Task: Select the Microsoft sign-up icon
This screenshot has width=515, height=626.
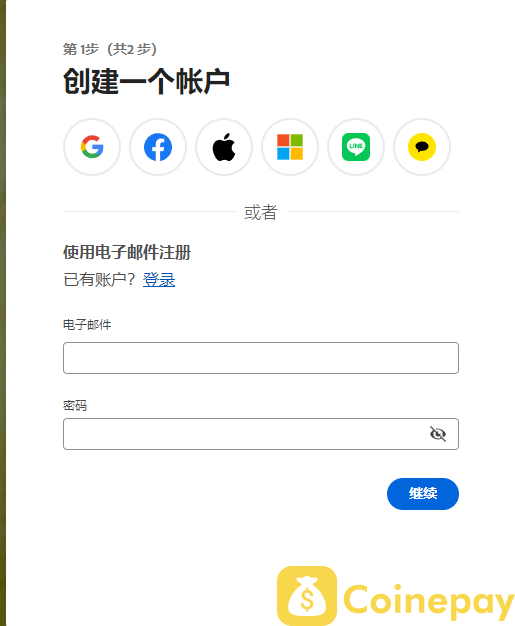Action: [290, 147]
